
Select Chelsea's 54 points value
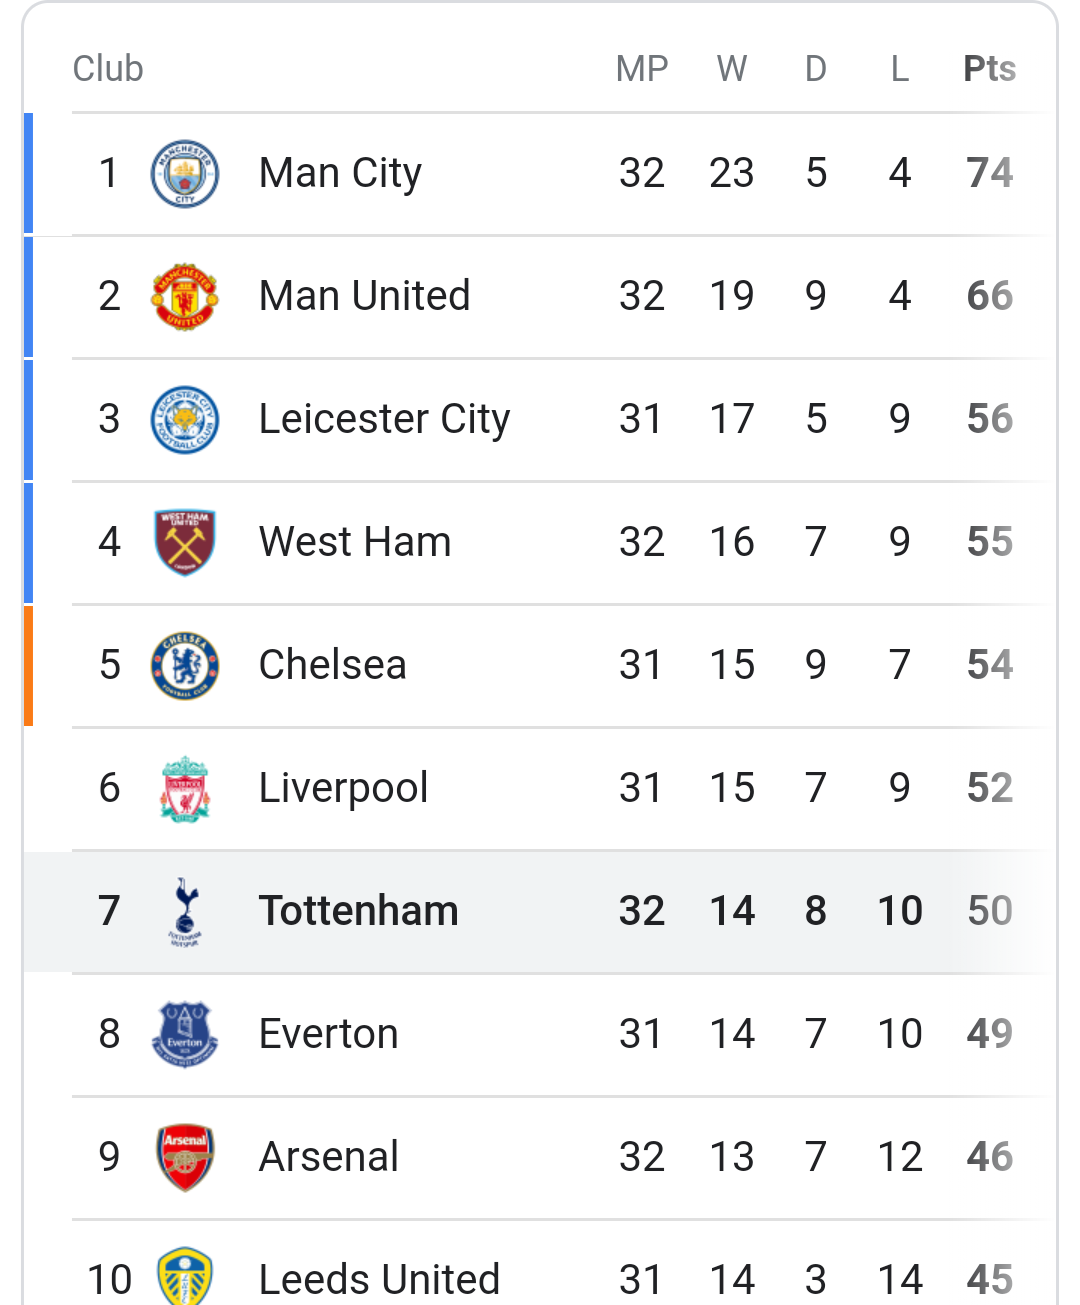point(990,665)
